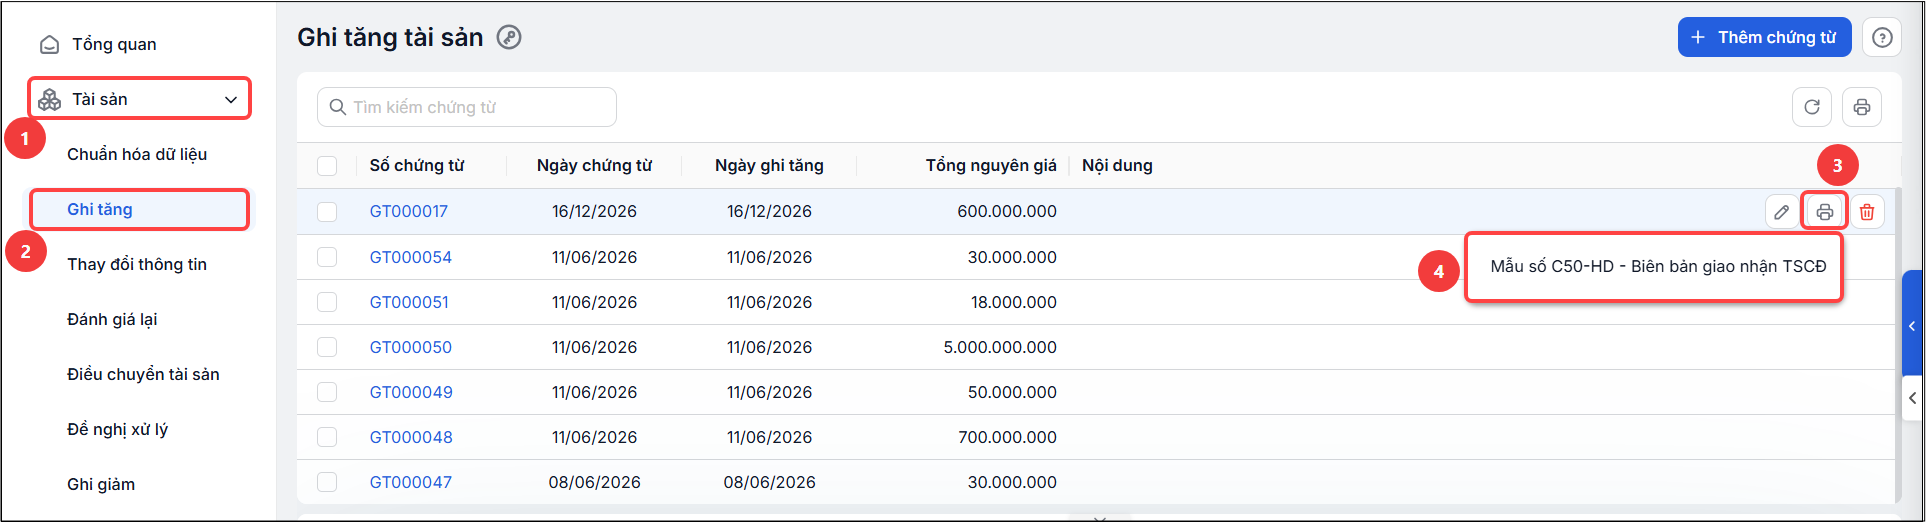This screenshot has height=522, width=1926.
Task: Click the 600.000.000 value cell
Action: (1007, 212)
